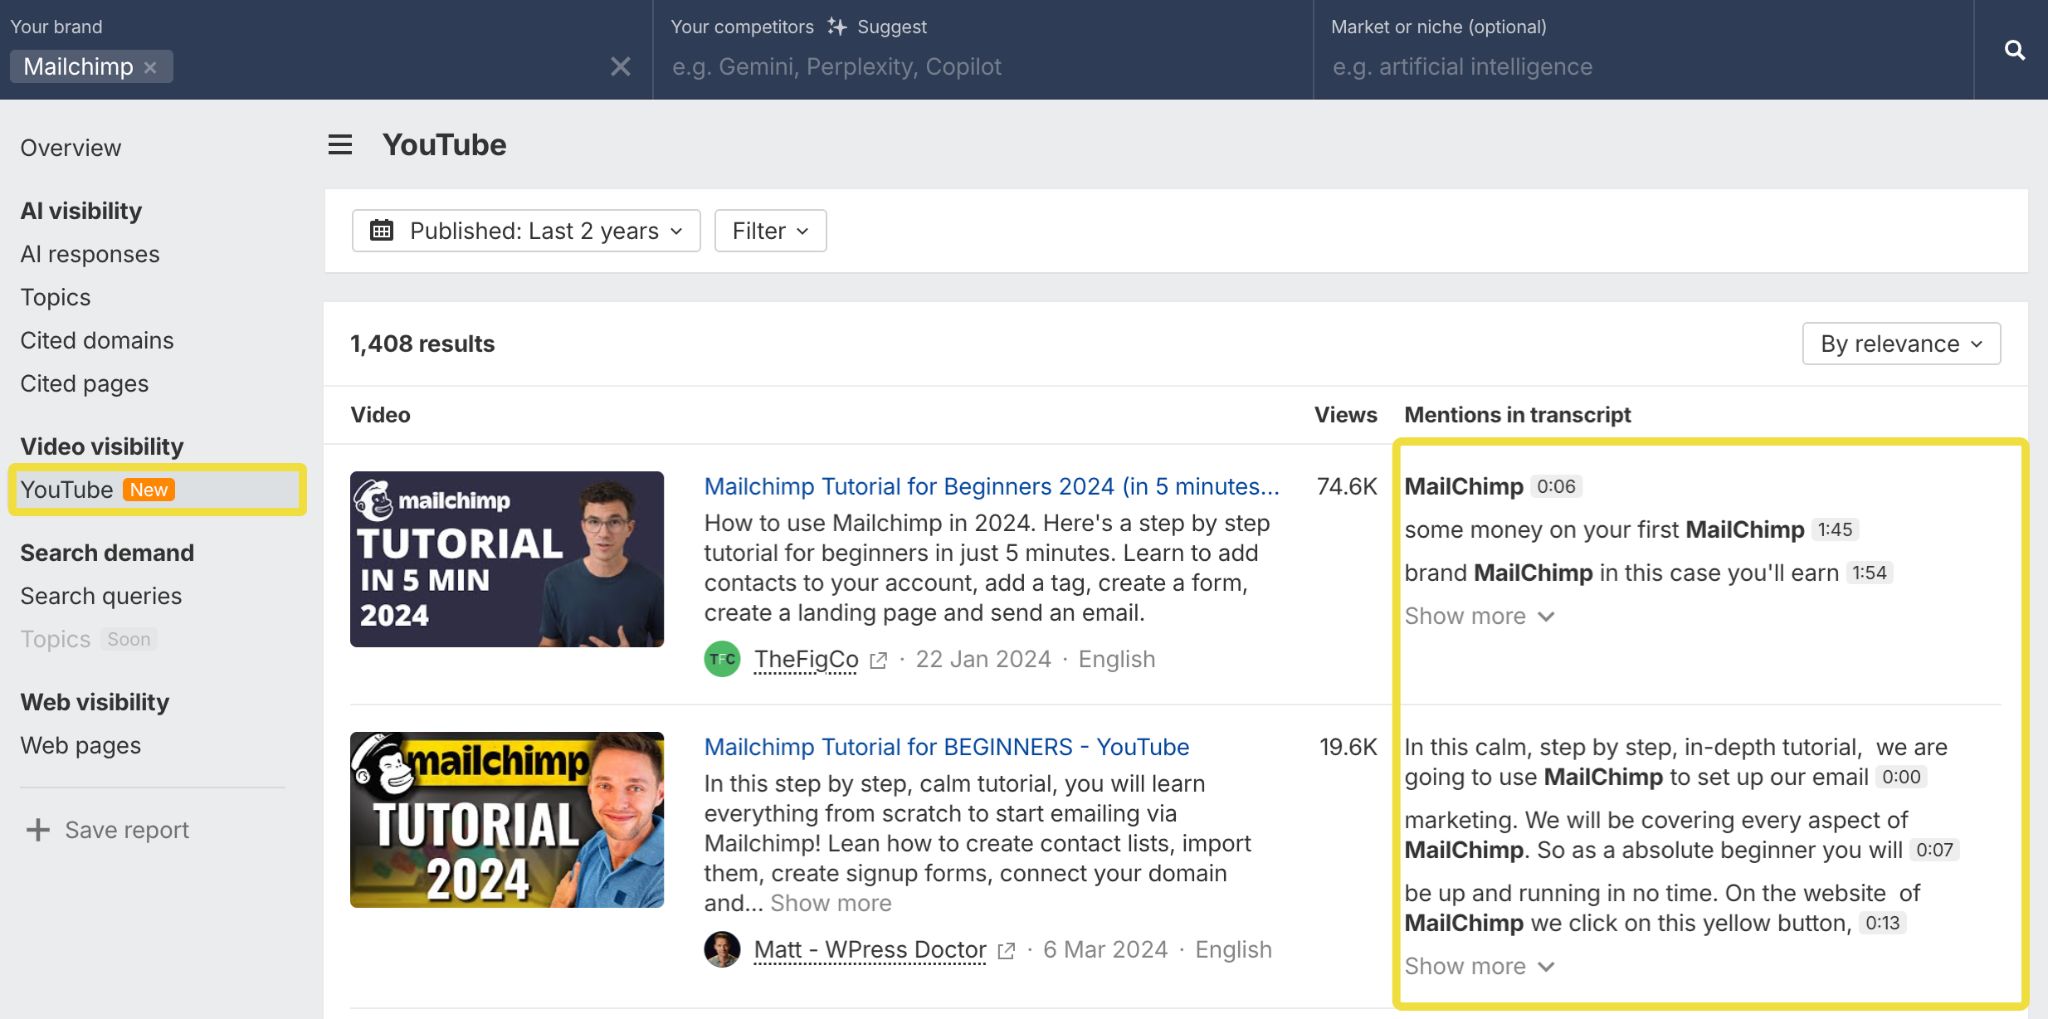This screenshot has height=1019, width=2048.
Task: Jump to the 1:45 transcript timestamp
Action: point(1834,530)
